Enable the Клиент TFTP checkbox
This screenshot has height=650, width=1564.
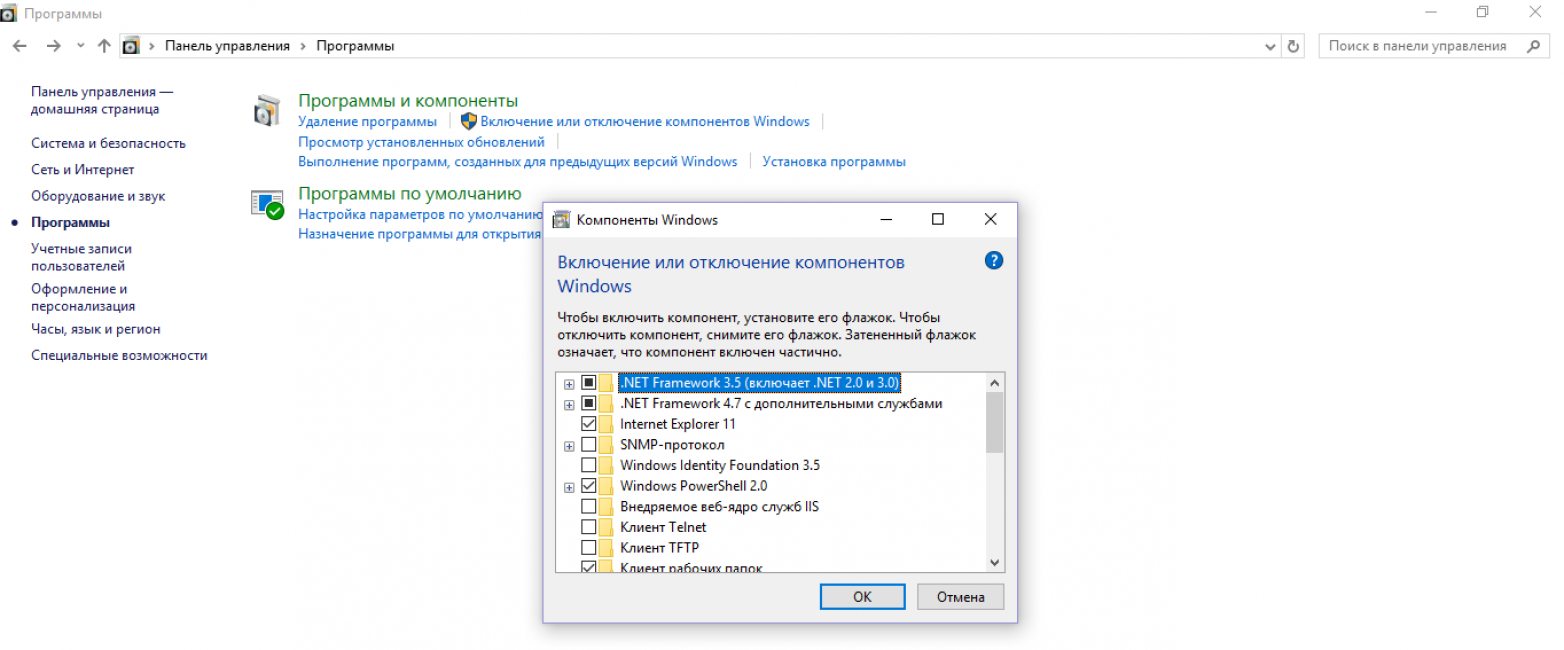tap(589, 547)
